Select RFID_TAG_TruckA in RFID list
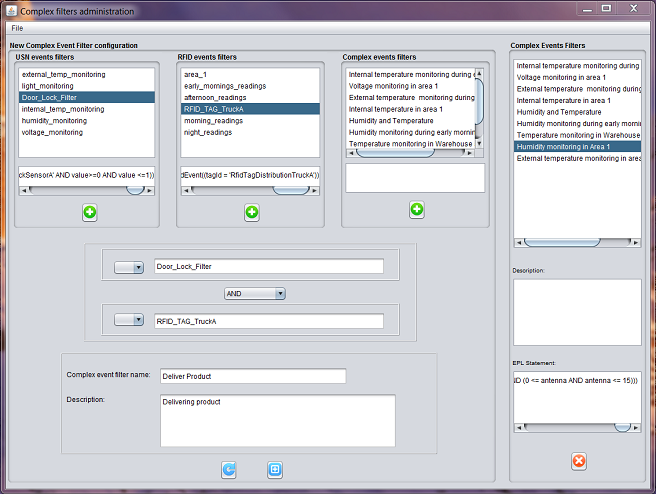This screenshot has height=494, width=656. (x=250, y=109)
